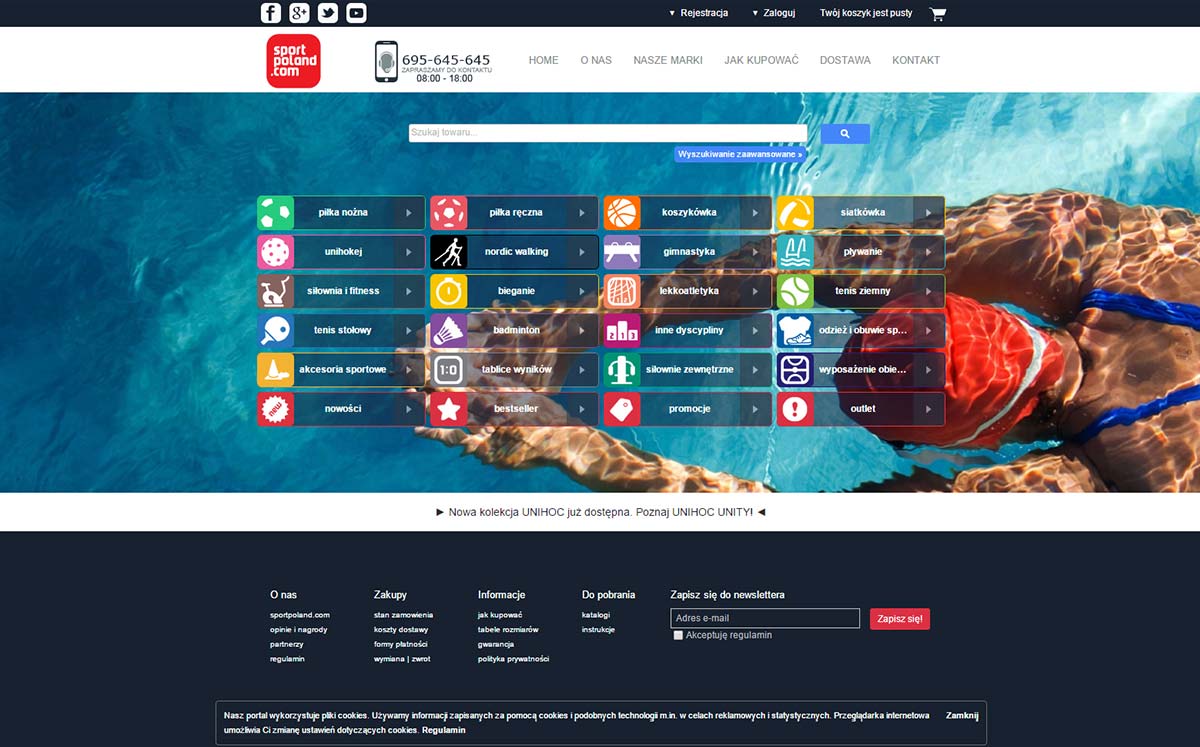Expand the piłka nożna category arrow
The height and width of the screenshot is (747, 1200).
(x=408, y=213)
